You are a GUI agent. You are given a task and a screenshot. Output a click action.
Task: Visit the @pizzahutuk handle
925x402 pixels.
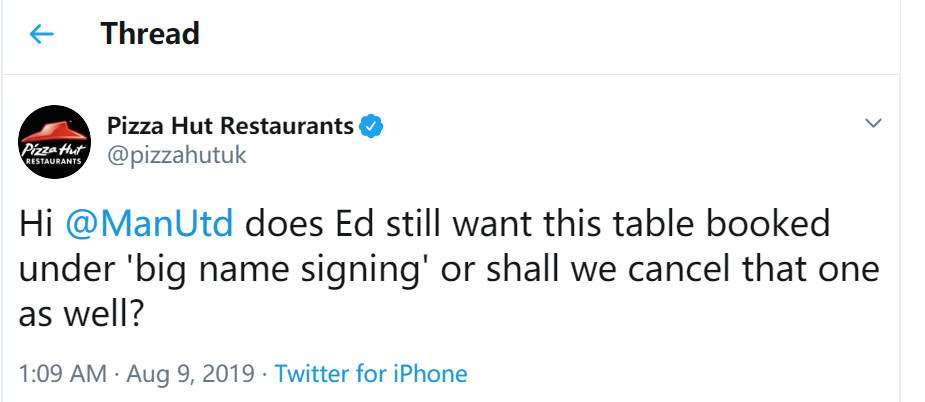pos(176,156)
